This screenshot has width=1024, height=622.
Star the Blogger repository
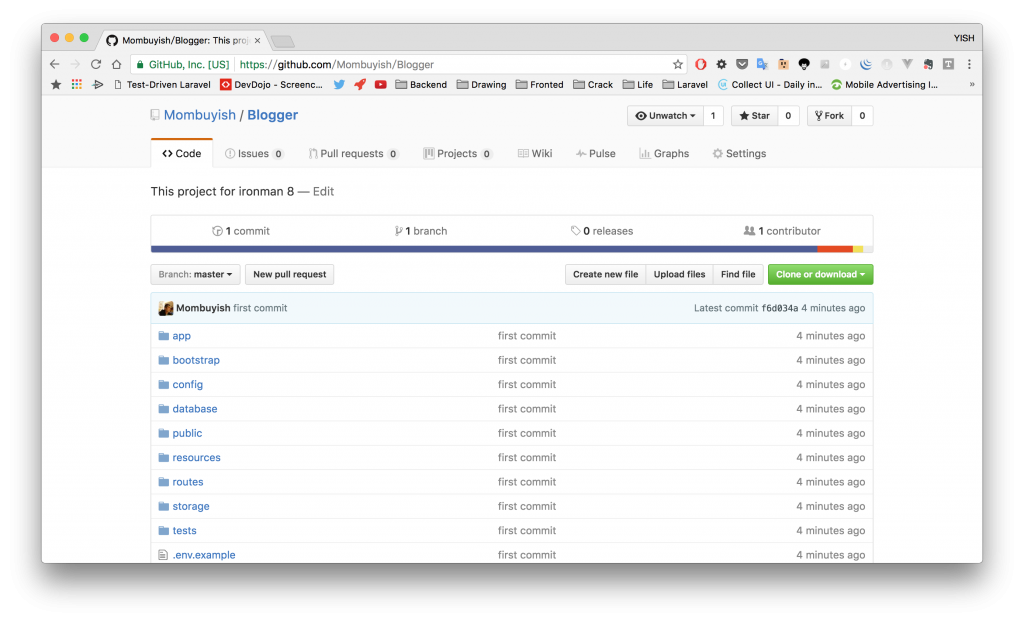(754, 116)
